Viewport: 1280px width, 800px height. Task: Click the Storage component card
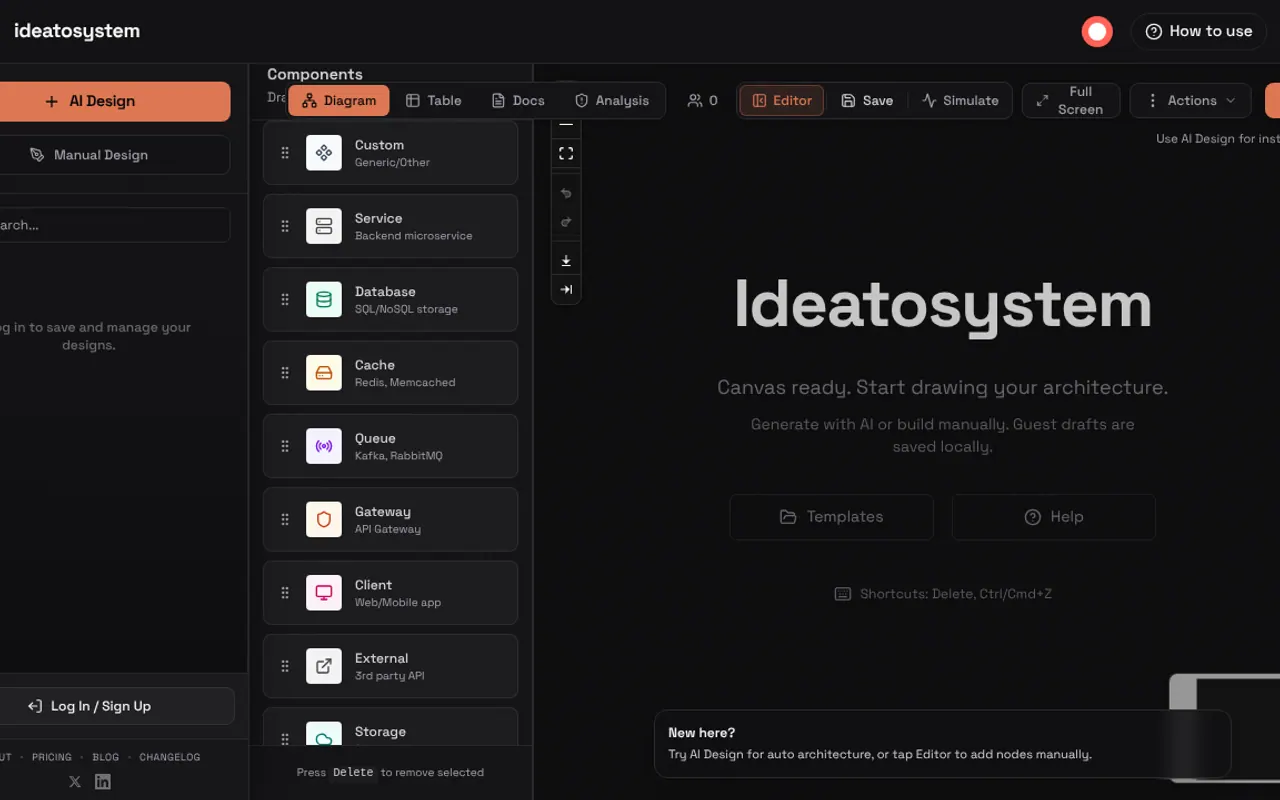(390, 727)
